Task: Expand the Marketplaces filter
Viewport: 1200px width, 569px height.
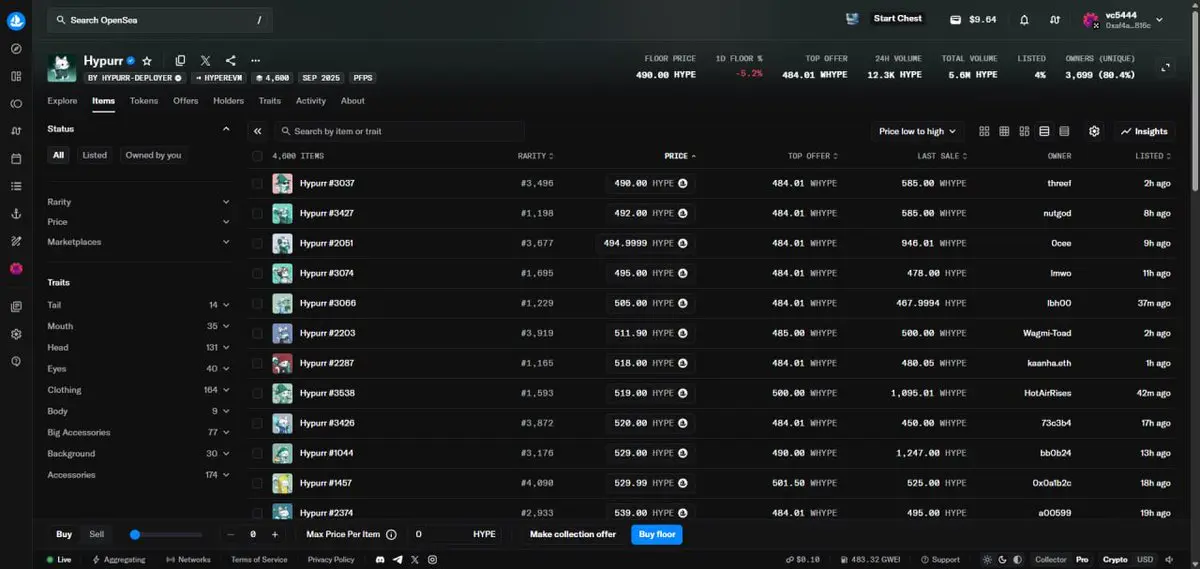Action: 139,242
